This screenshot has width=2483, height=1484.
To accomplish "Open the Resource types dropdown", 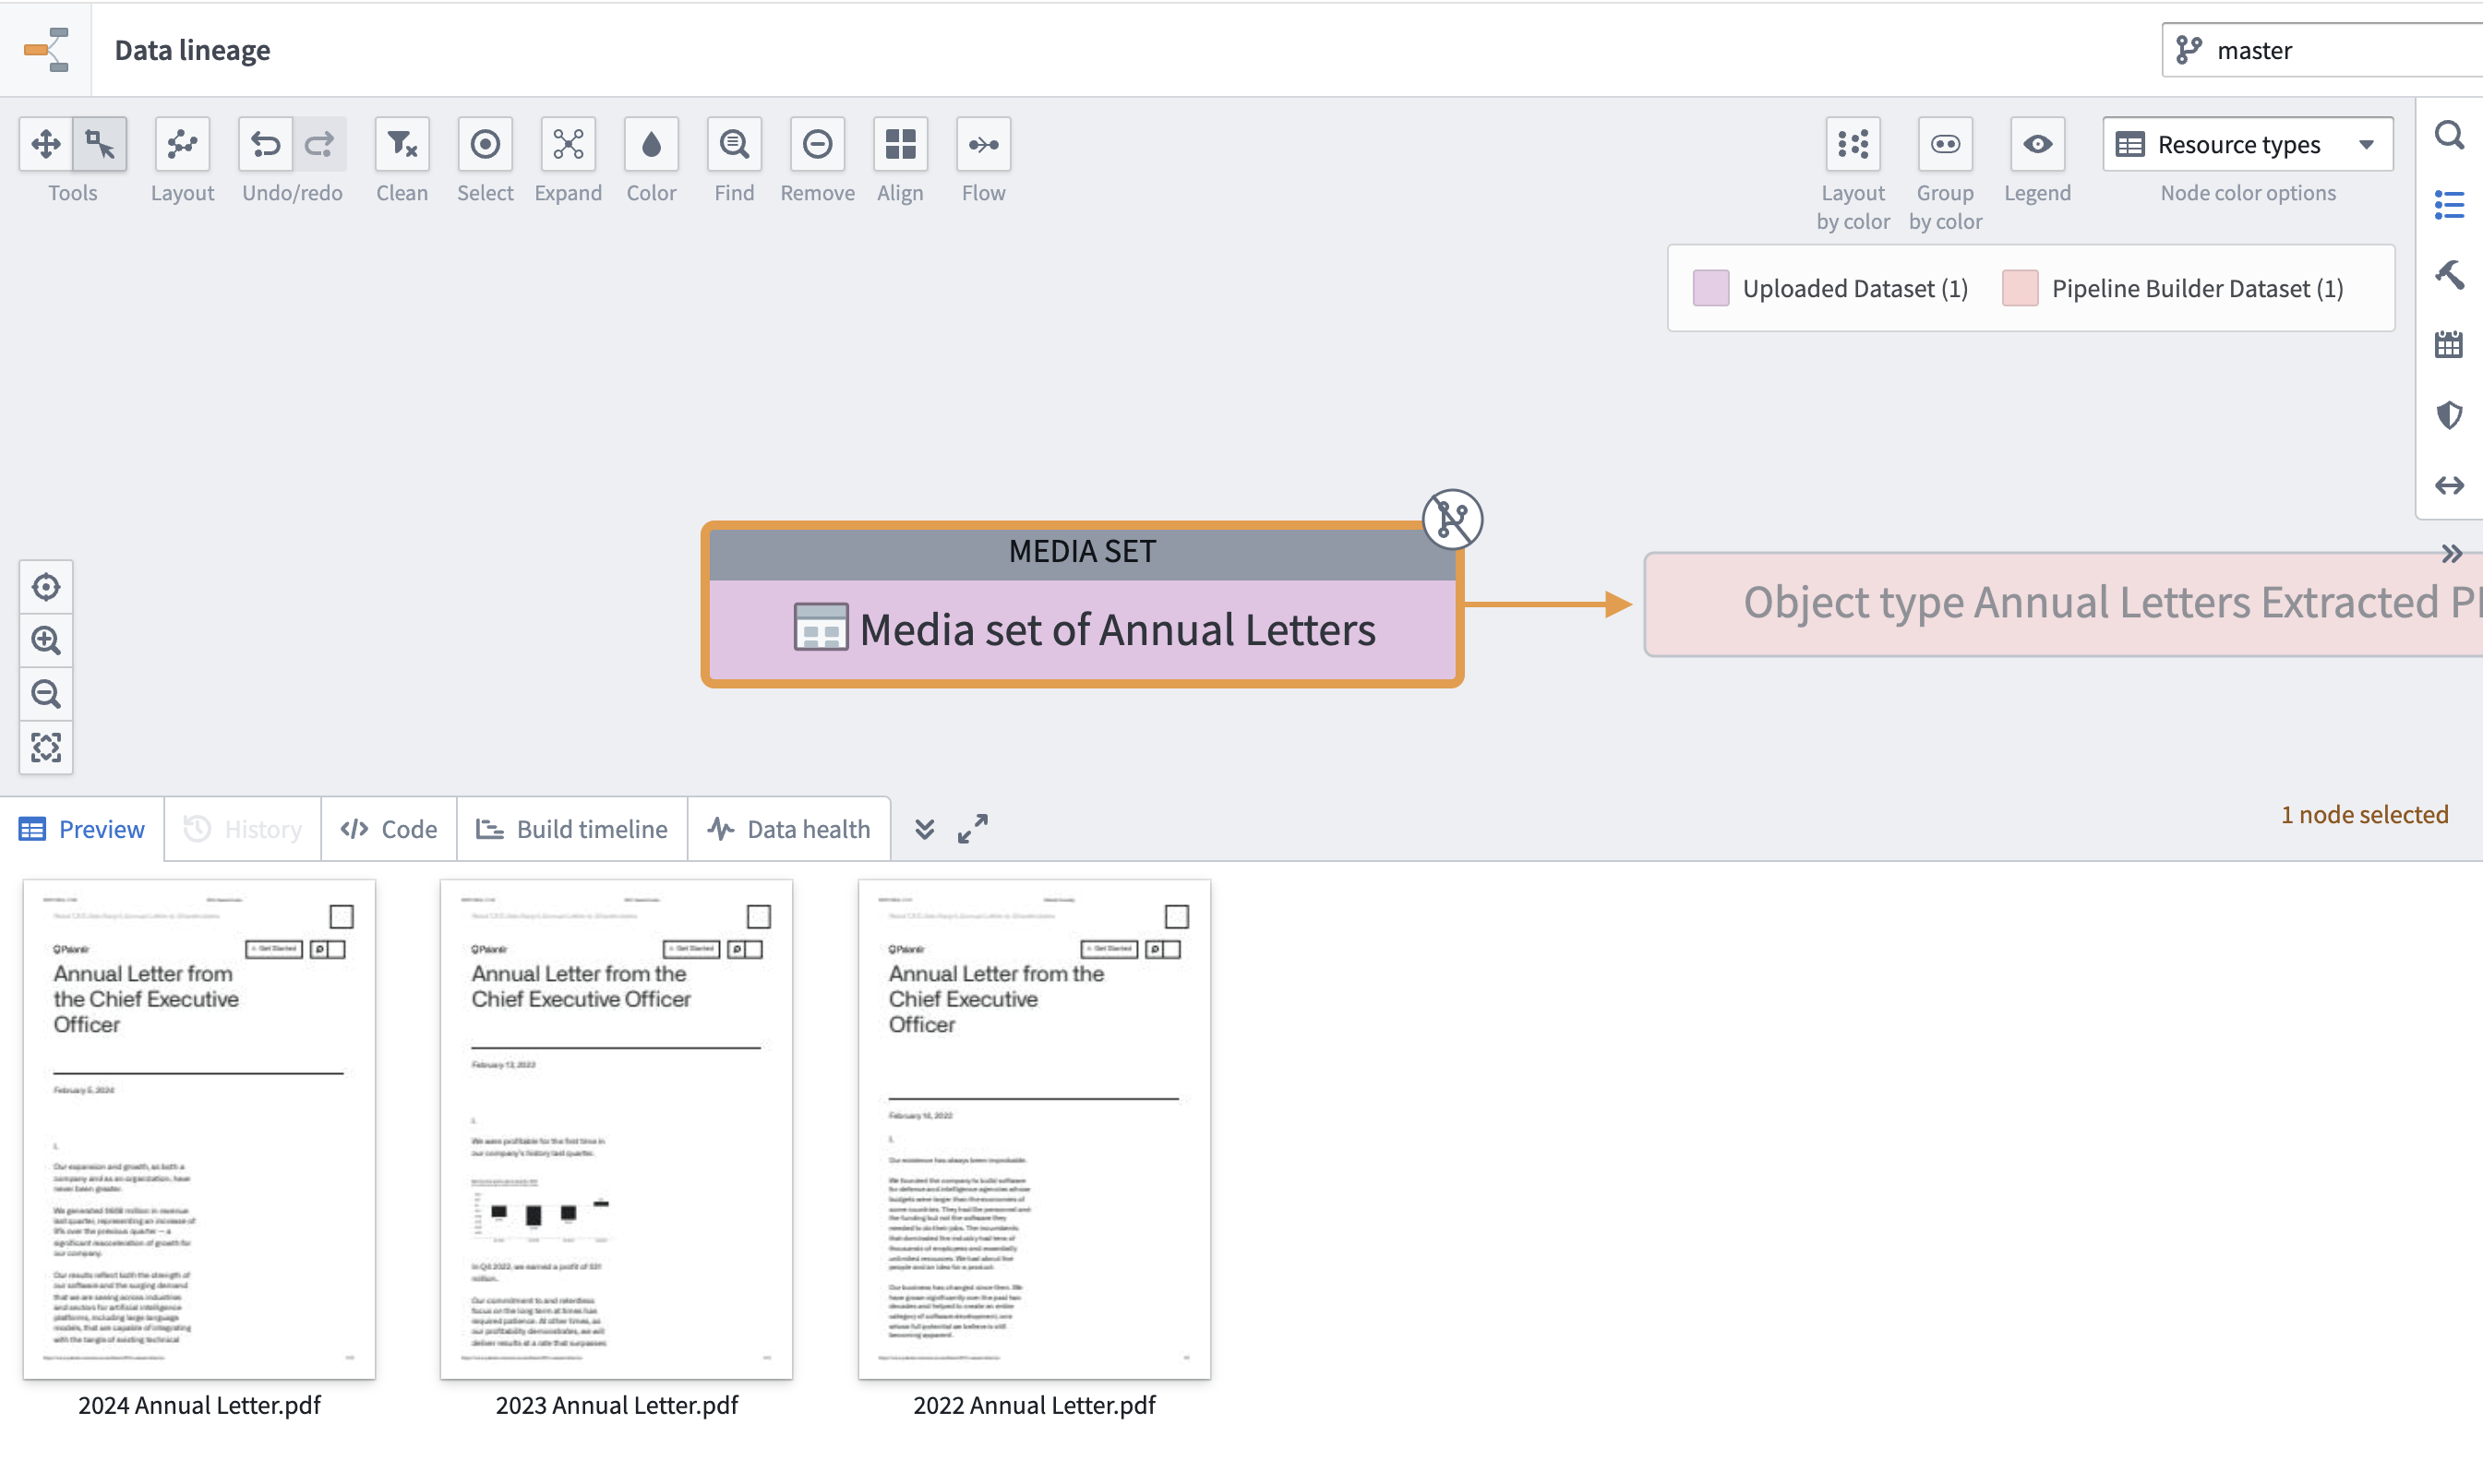I will 2247,144.
